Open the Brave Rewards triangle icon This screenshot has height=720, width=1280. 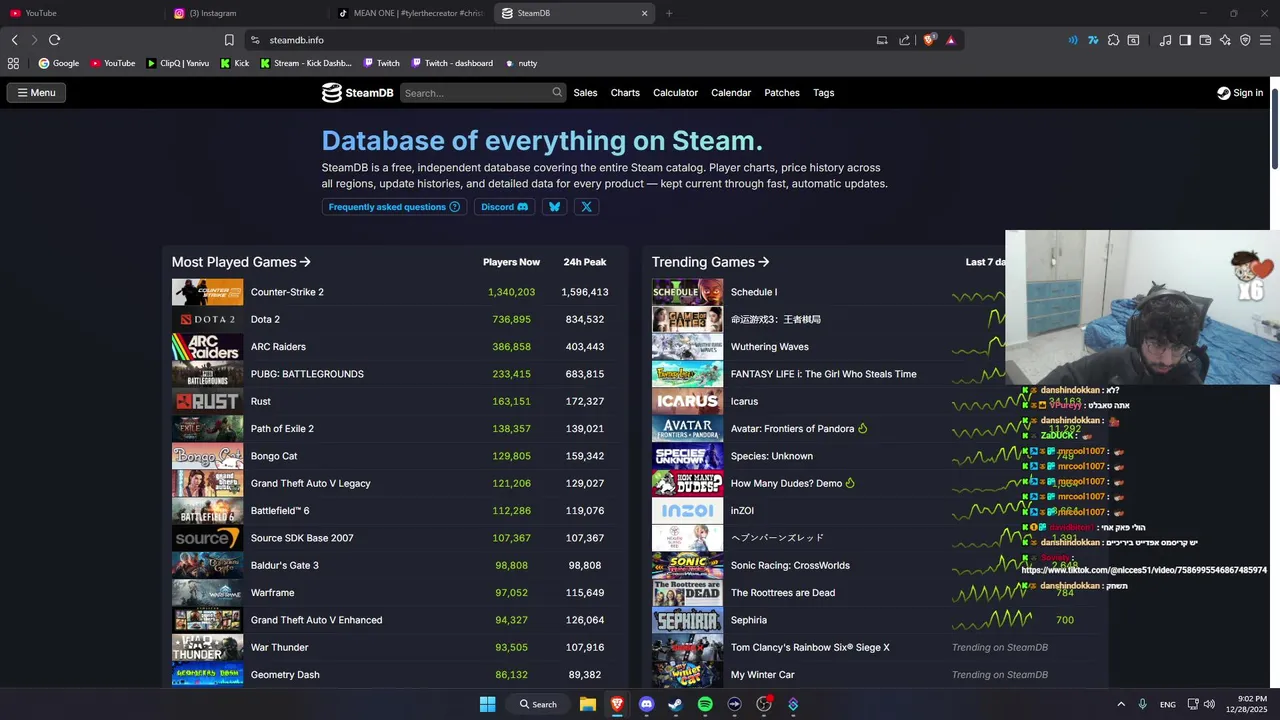(951, 40)
